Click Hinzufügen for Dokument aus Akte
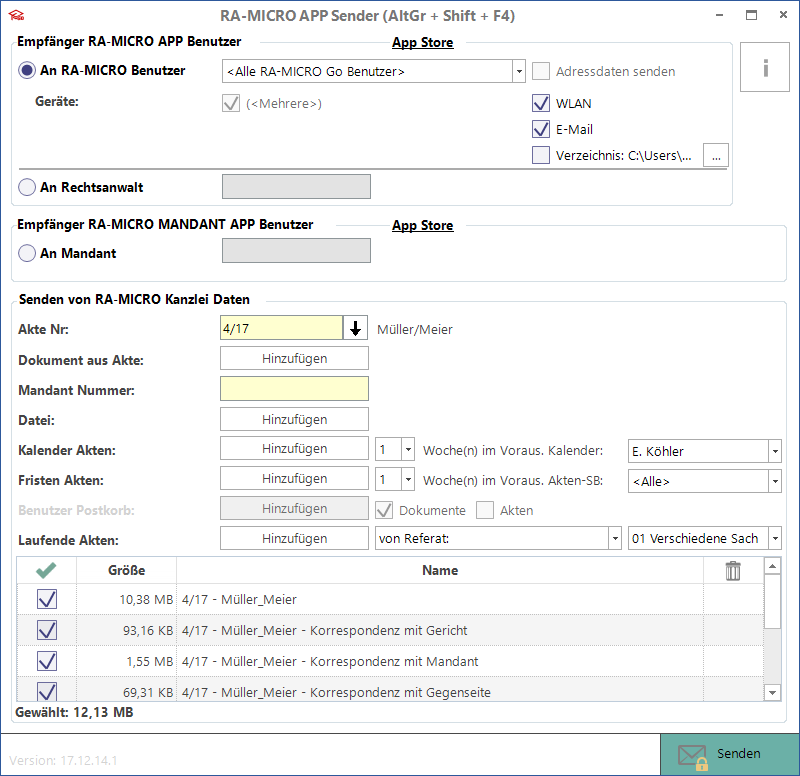Image resolution: width=800 pixels, height=776 pixels. (x=294, y=358)
